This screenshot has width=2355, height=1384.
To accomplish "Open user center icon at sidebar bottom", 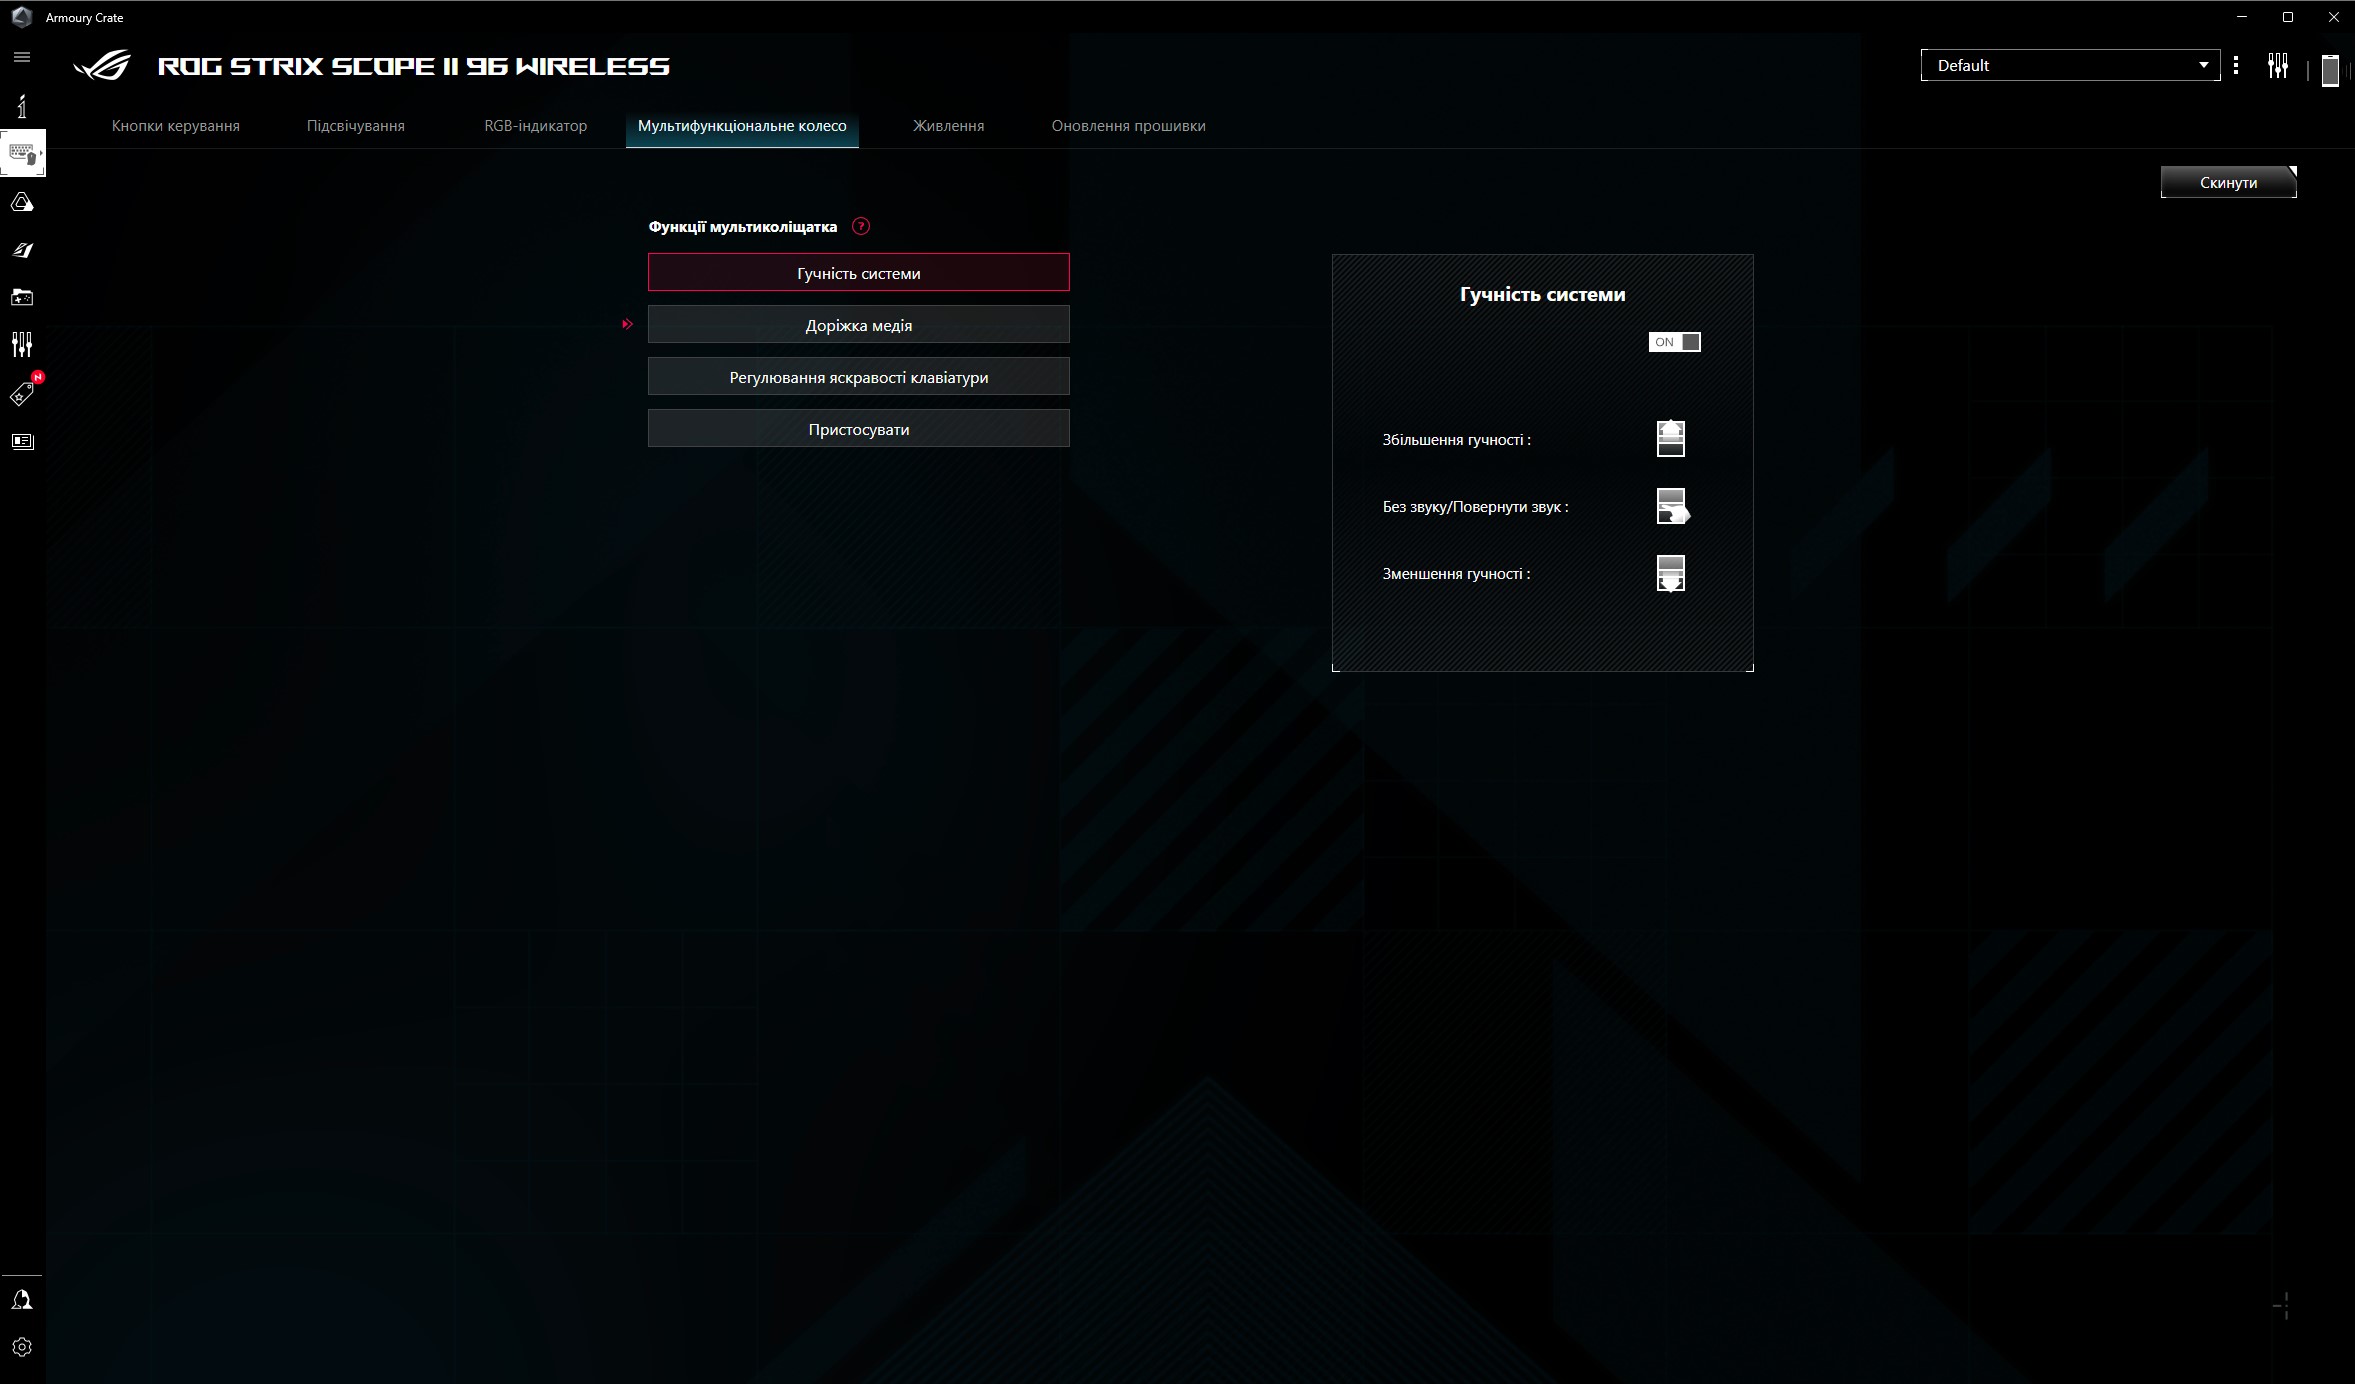I will tap(22, 1299).
